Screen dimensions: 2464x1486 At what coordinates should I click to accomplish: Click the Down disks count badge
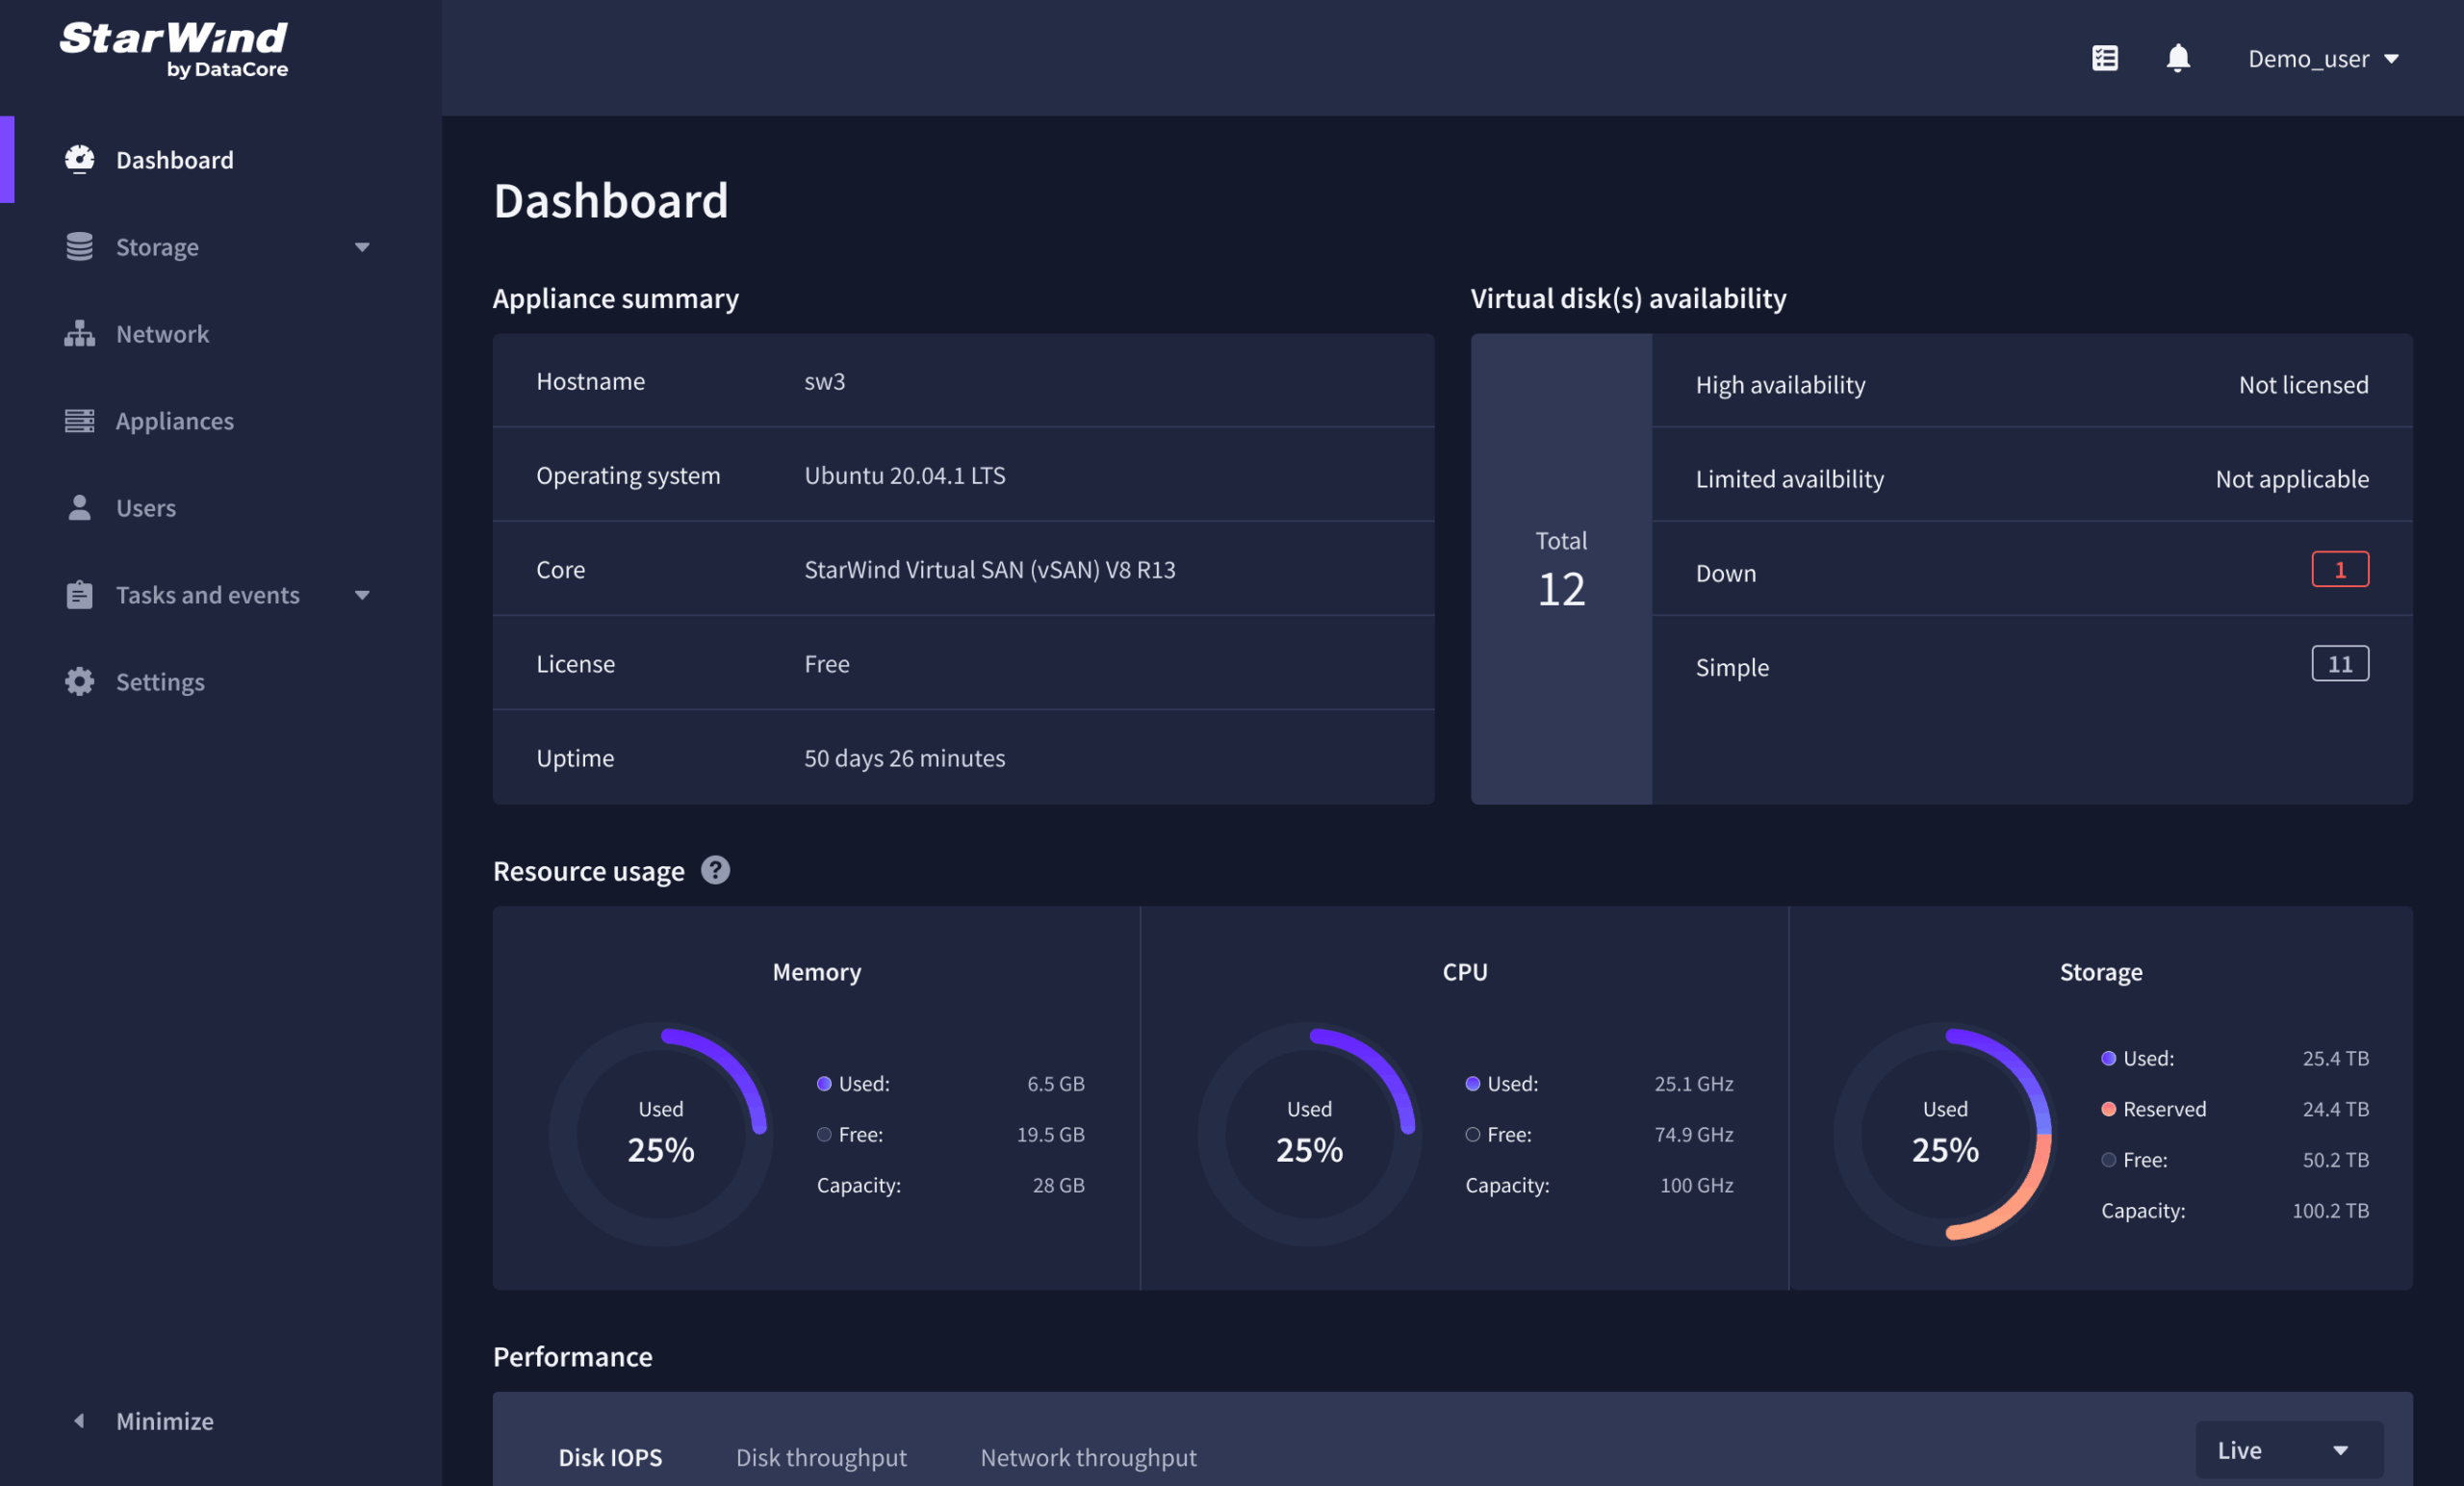(2339, 570)
